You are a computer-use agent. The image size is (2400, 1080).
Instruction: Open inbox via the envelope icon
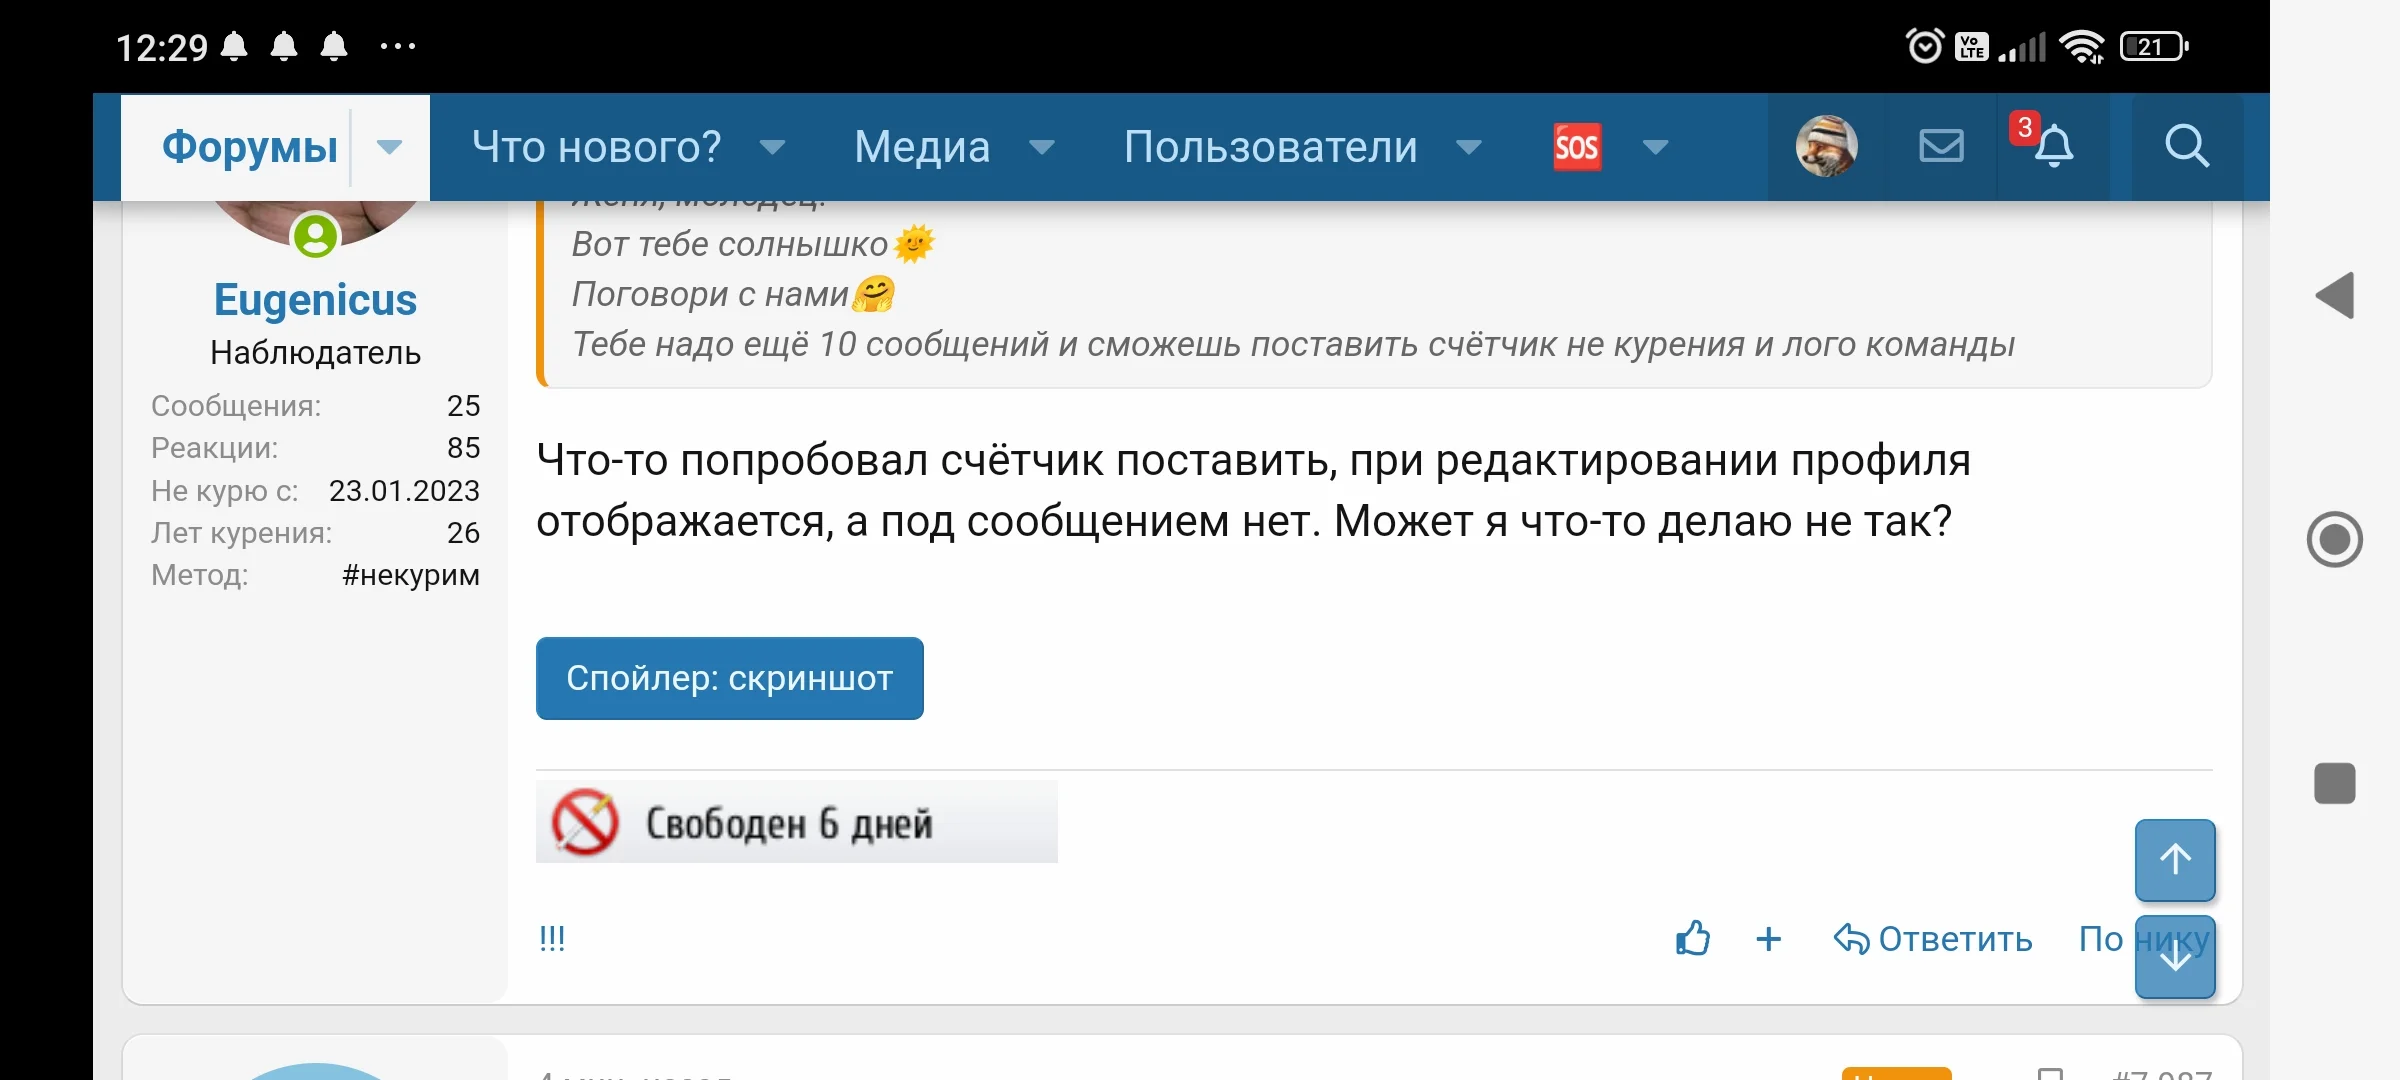coord(1941,146)
